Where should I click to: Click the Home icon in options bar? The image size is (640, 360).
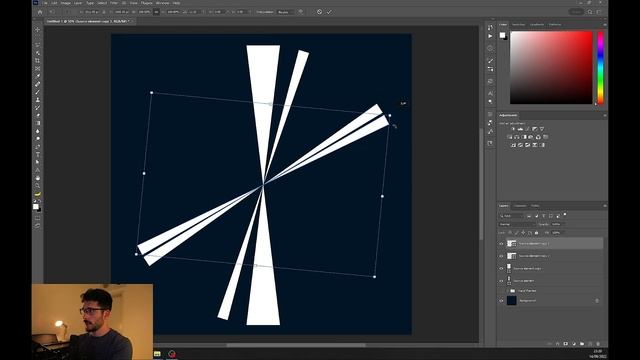40,12
